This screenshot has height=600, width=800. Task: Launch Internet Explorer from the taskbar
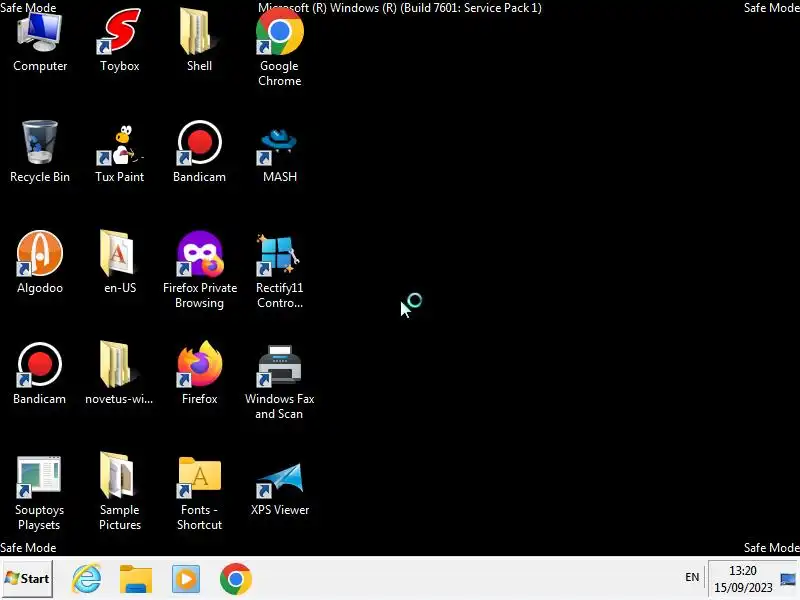(x=86, y=579)
